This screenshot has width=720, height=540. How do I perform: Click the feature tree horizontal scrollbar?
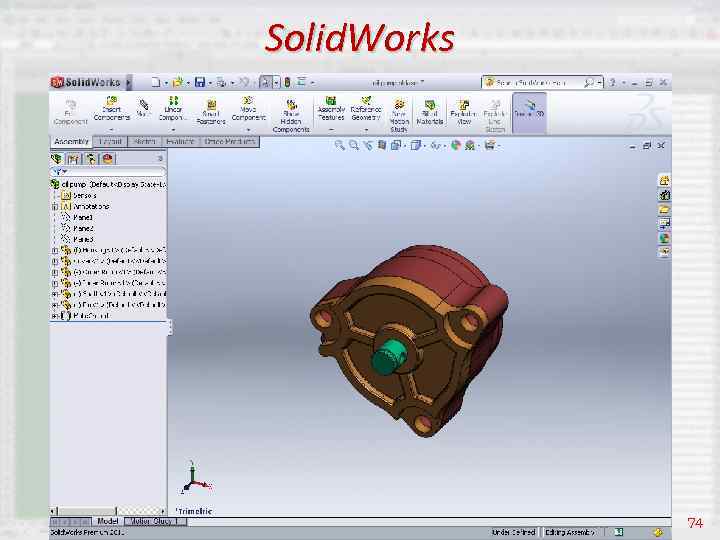tap(107, 511)
